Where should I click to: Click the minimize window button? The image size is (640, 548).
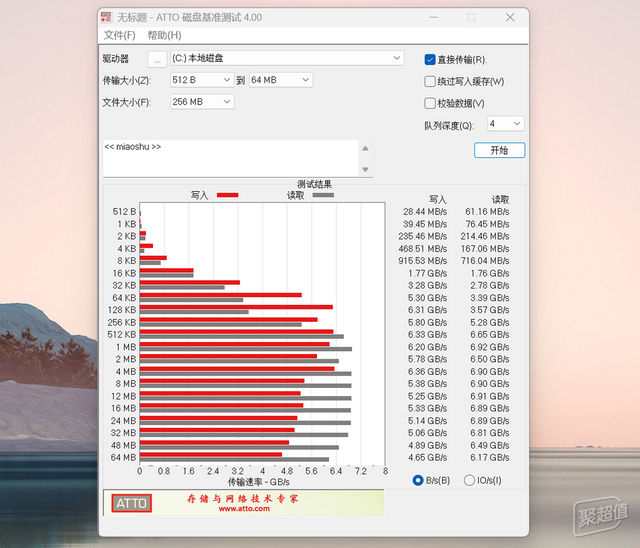pyautogui.click(x=433, y=17)
